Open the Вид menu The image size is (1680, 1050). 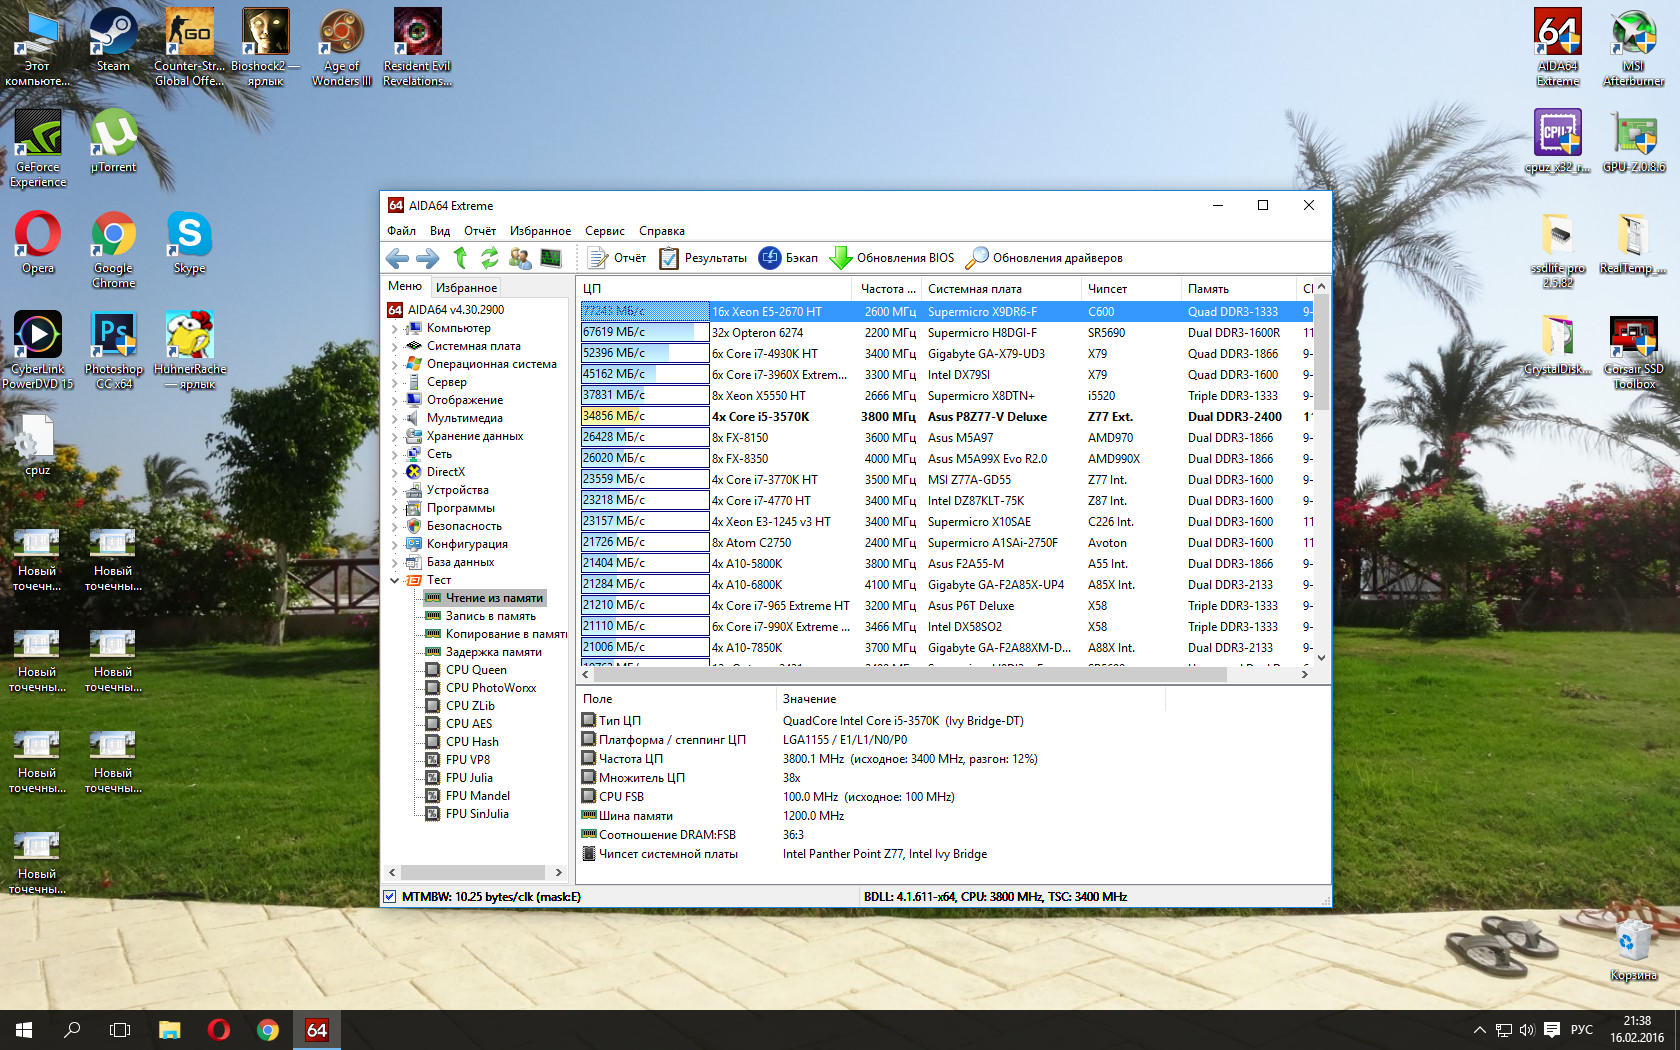click(x=440, y=231)
